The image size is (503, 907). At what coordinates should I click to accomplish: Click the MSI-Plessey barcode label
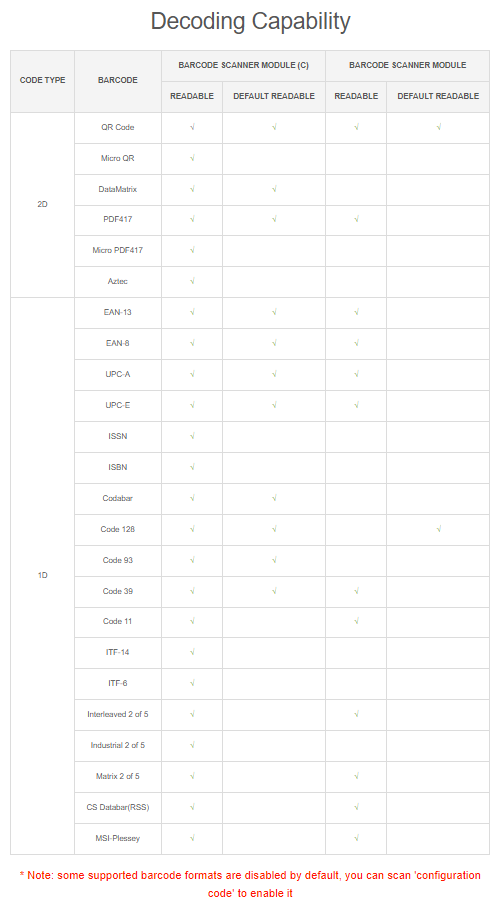pyautogui.click(x=118, y=838)
